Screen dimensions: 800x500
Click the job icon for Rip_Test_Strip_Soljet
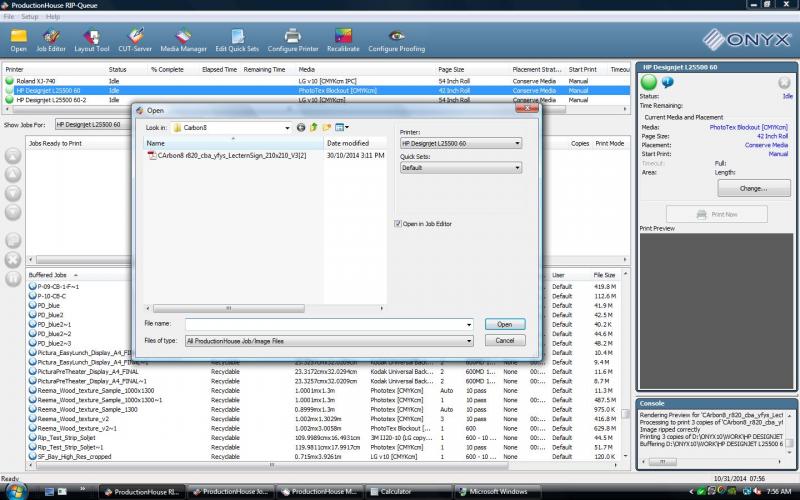pyautogui.click(x=33, y=437)
